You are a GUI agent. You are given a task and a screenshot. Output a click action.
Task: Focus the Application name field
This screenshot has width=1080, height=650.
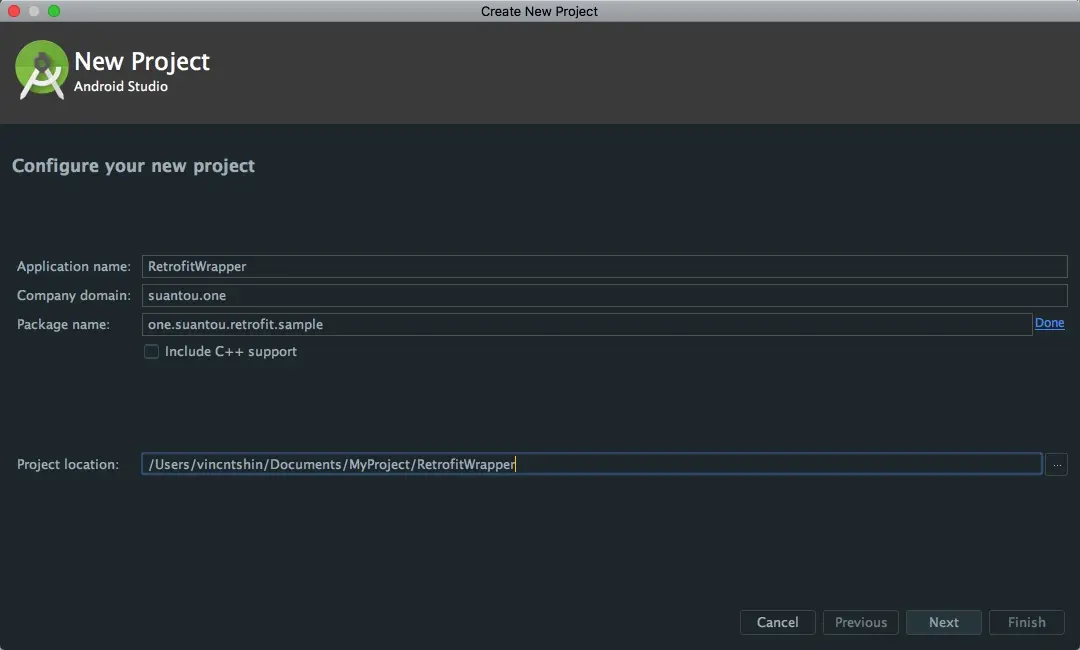[x=604, y=266]
